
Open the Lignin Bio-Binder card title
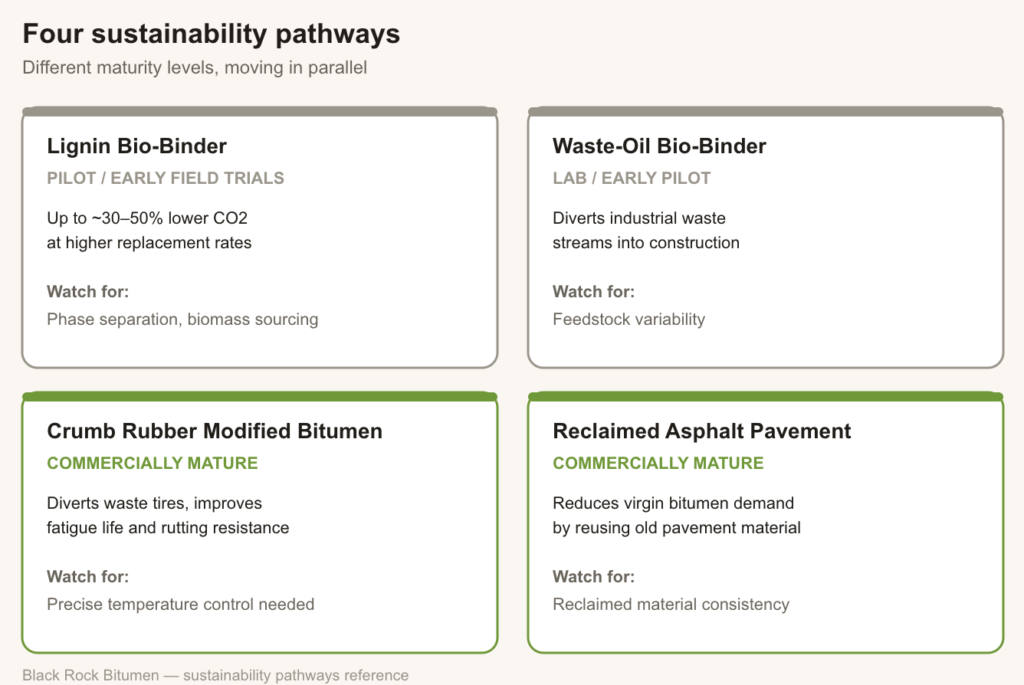(136, 146)
